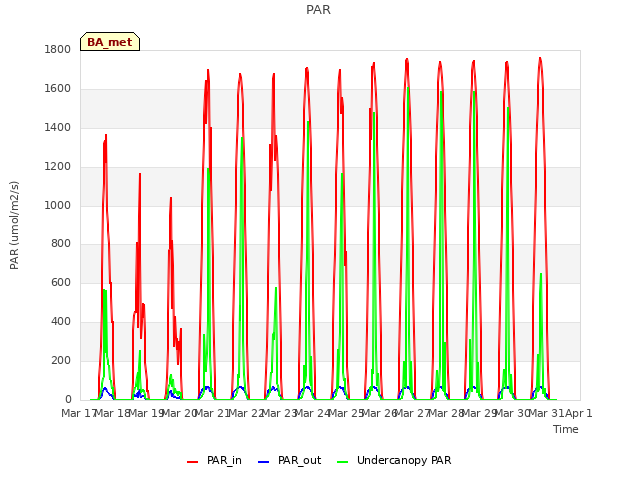The height and width of the screenshot is (480, 640).
Task: Click the blue PAR_out legend color marker
Action: (x=264, y=462)
